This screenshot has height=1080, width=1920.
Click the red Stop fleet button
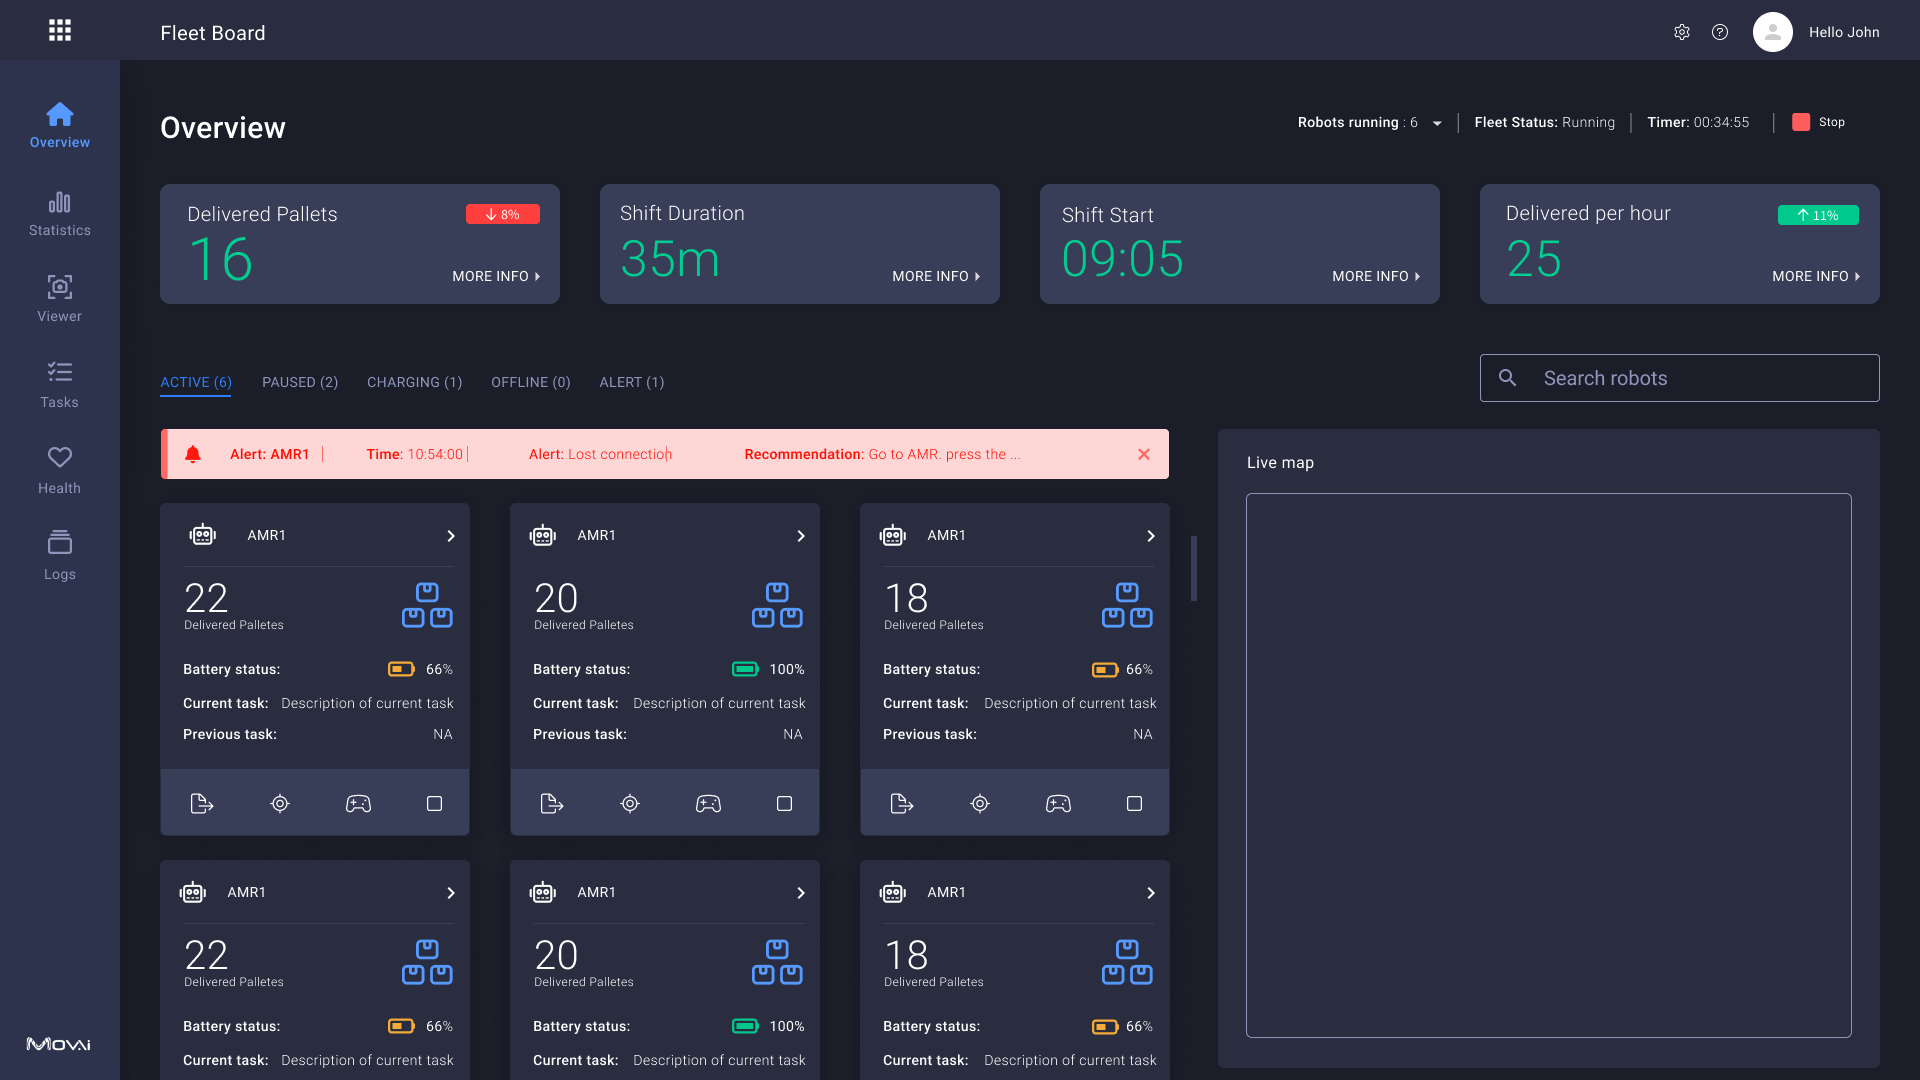(x=1819, y=122)
